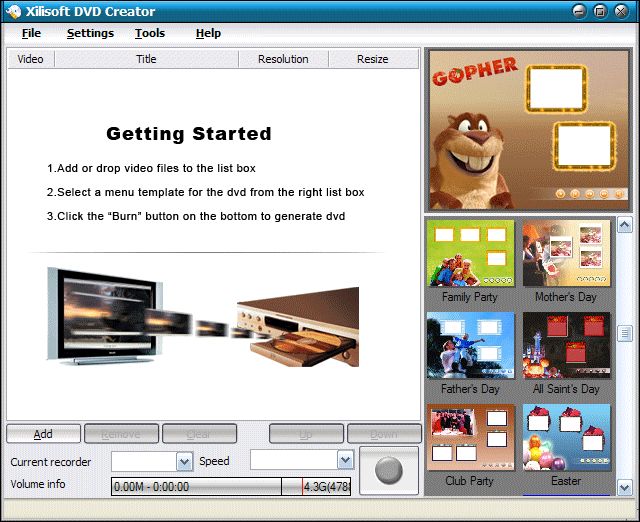Select the All Saint's Day template
This screenshot has height=522, width=640.
point(566,346)
